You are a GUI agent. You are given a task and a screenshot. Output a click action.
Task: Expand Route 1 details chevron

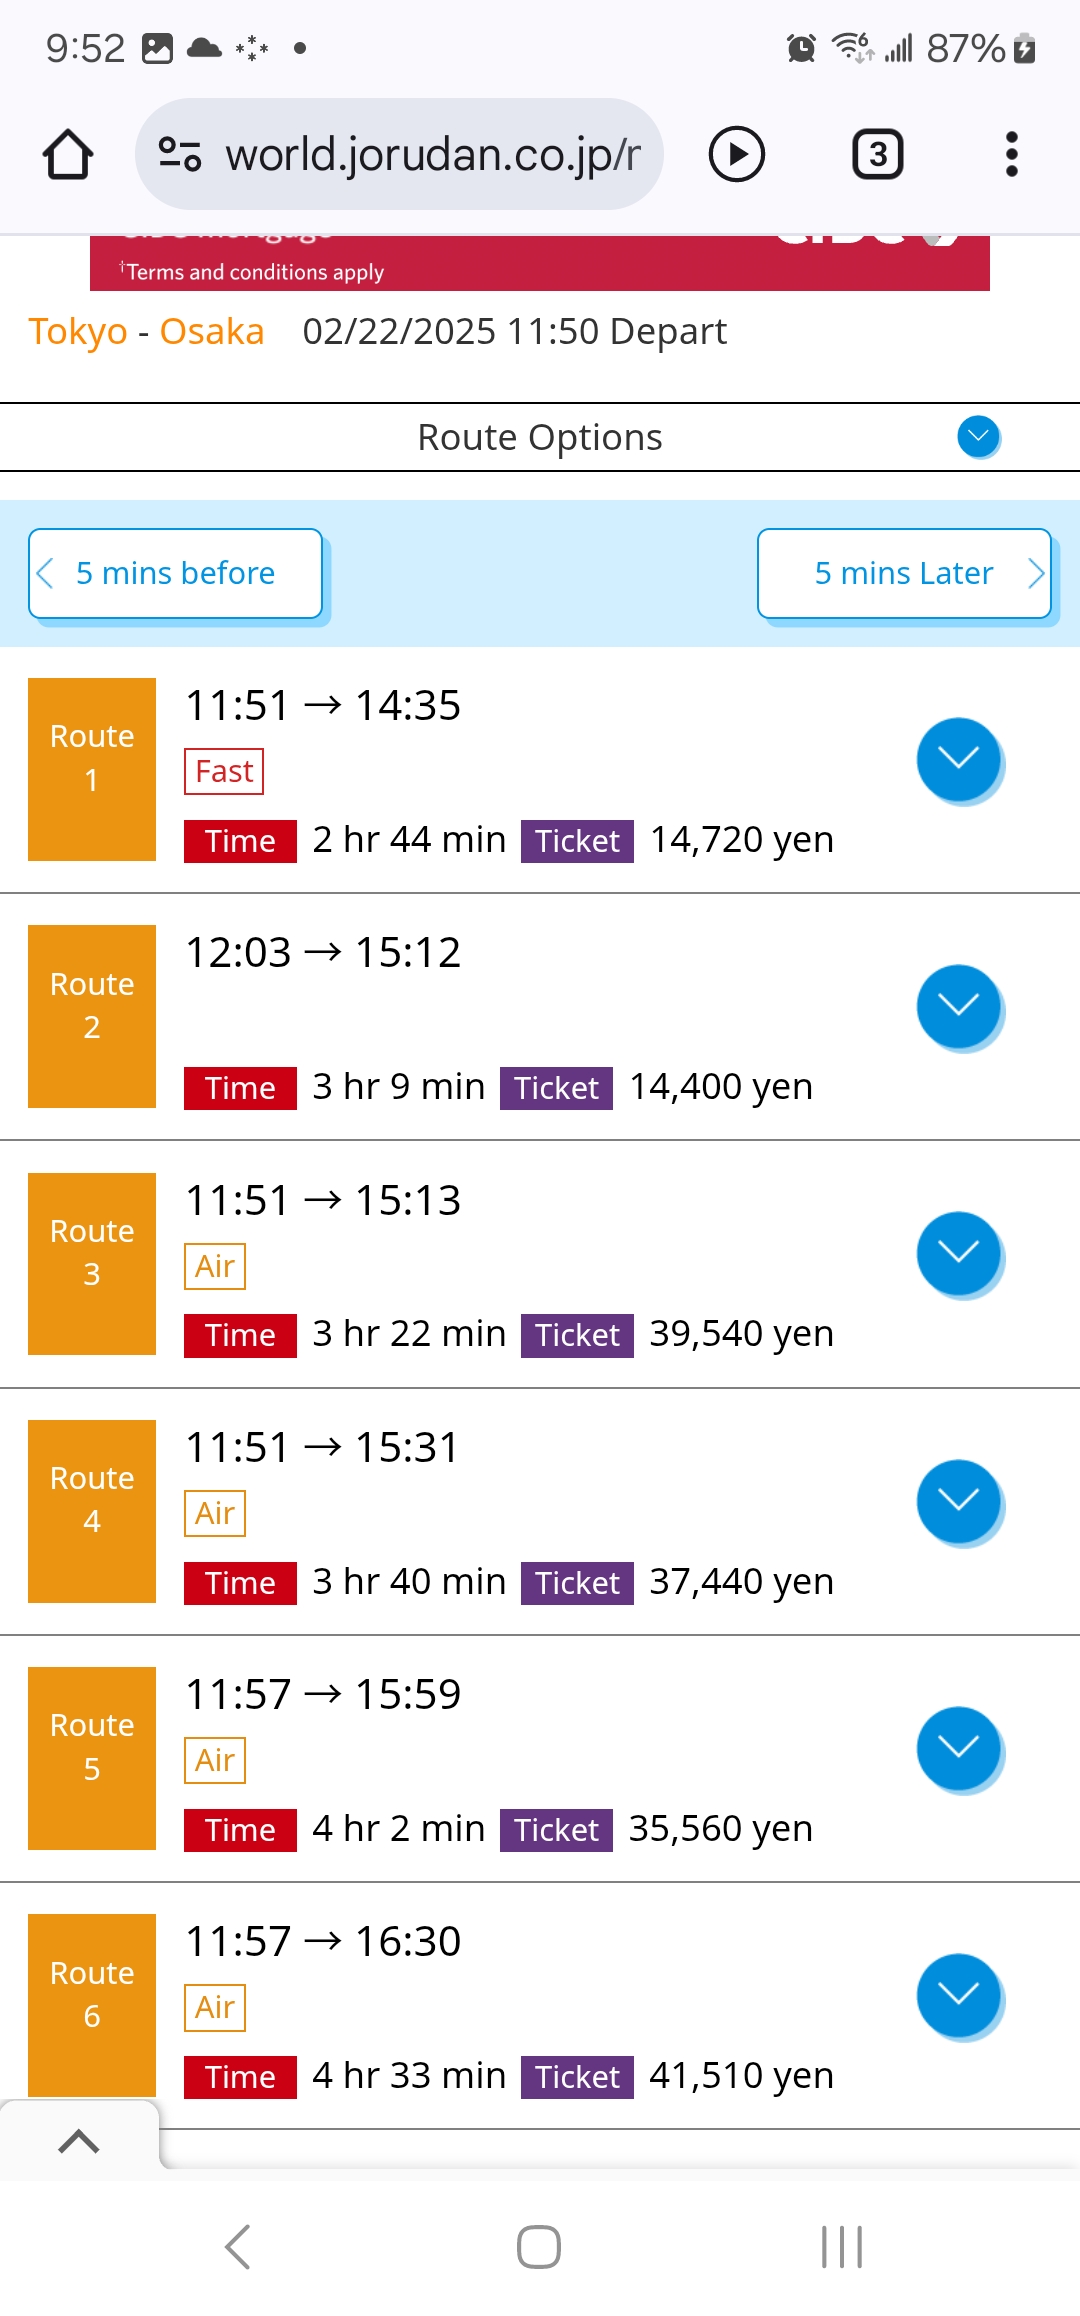(958, 759)
